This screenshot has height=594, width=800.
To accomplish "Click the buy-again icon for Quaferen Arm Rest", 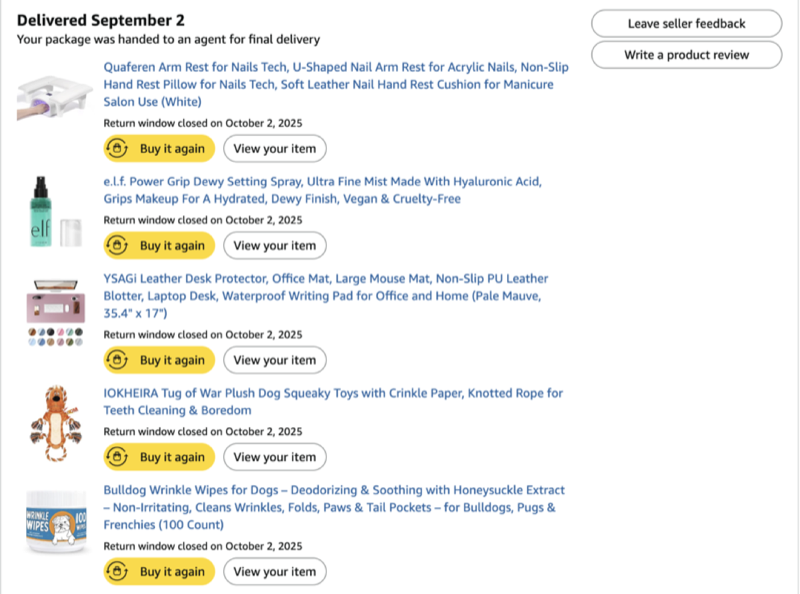I will (x=118, y=149).
